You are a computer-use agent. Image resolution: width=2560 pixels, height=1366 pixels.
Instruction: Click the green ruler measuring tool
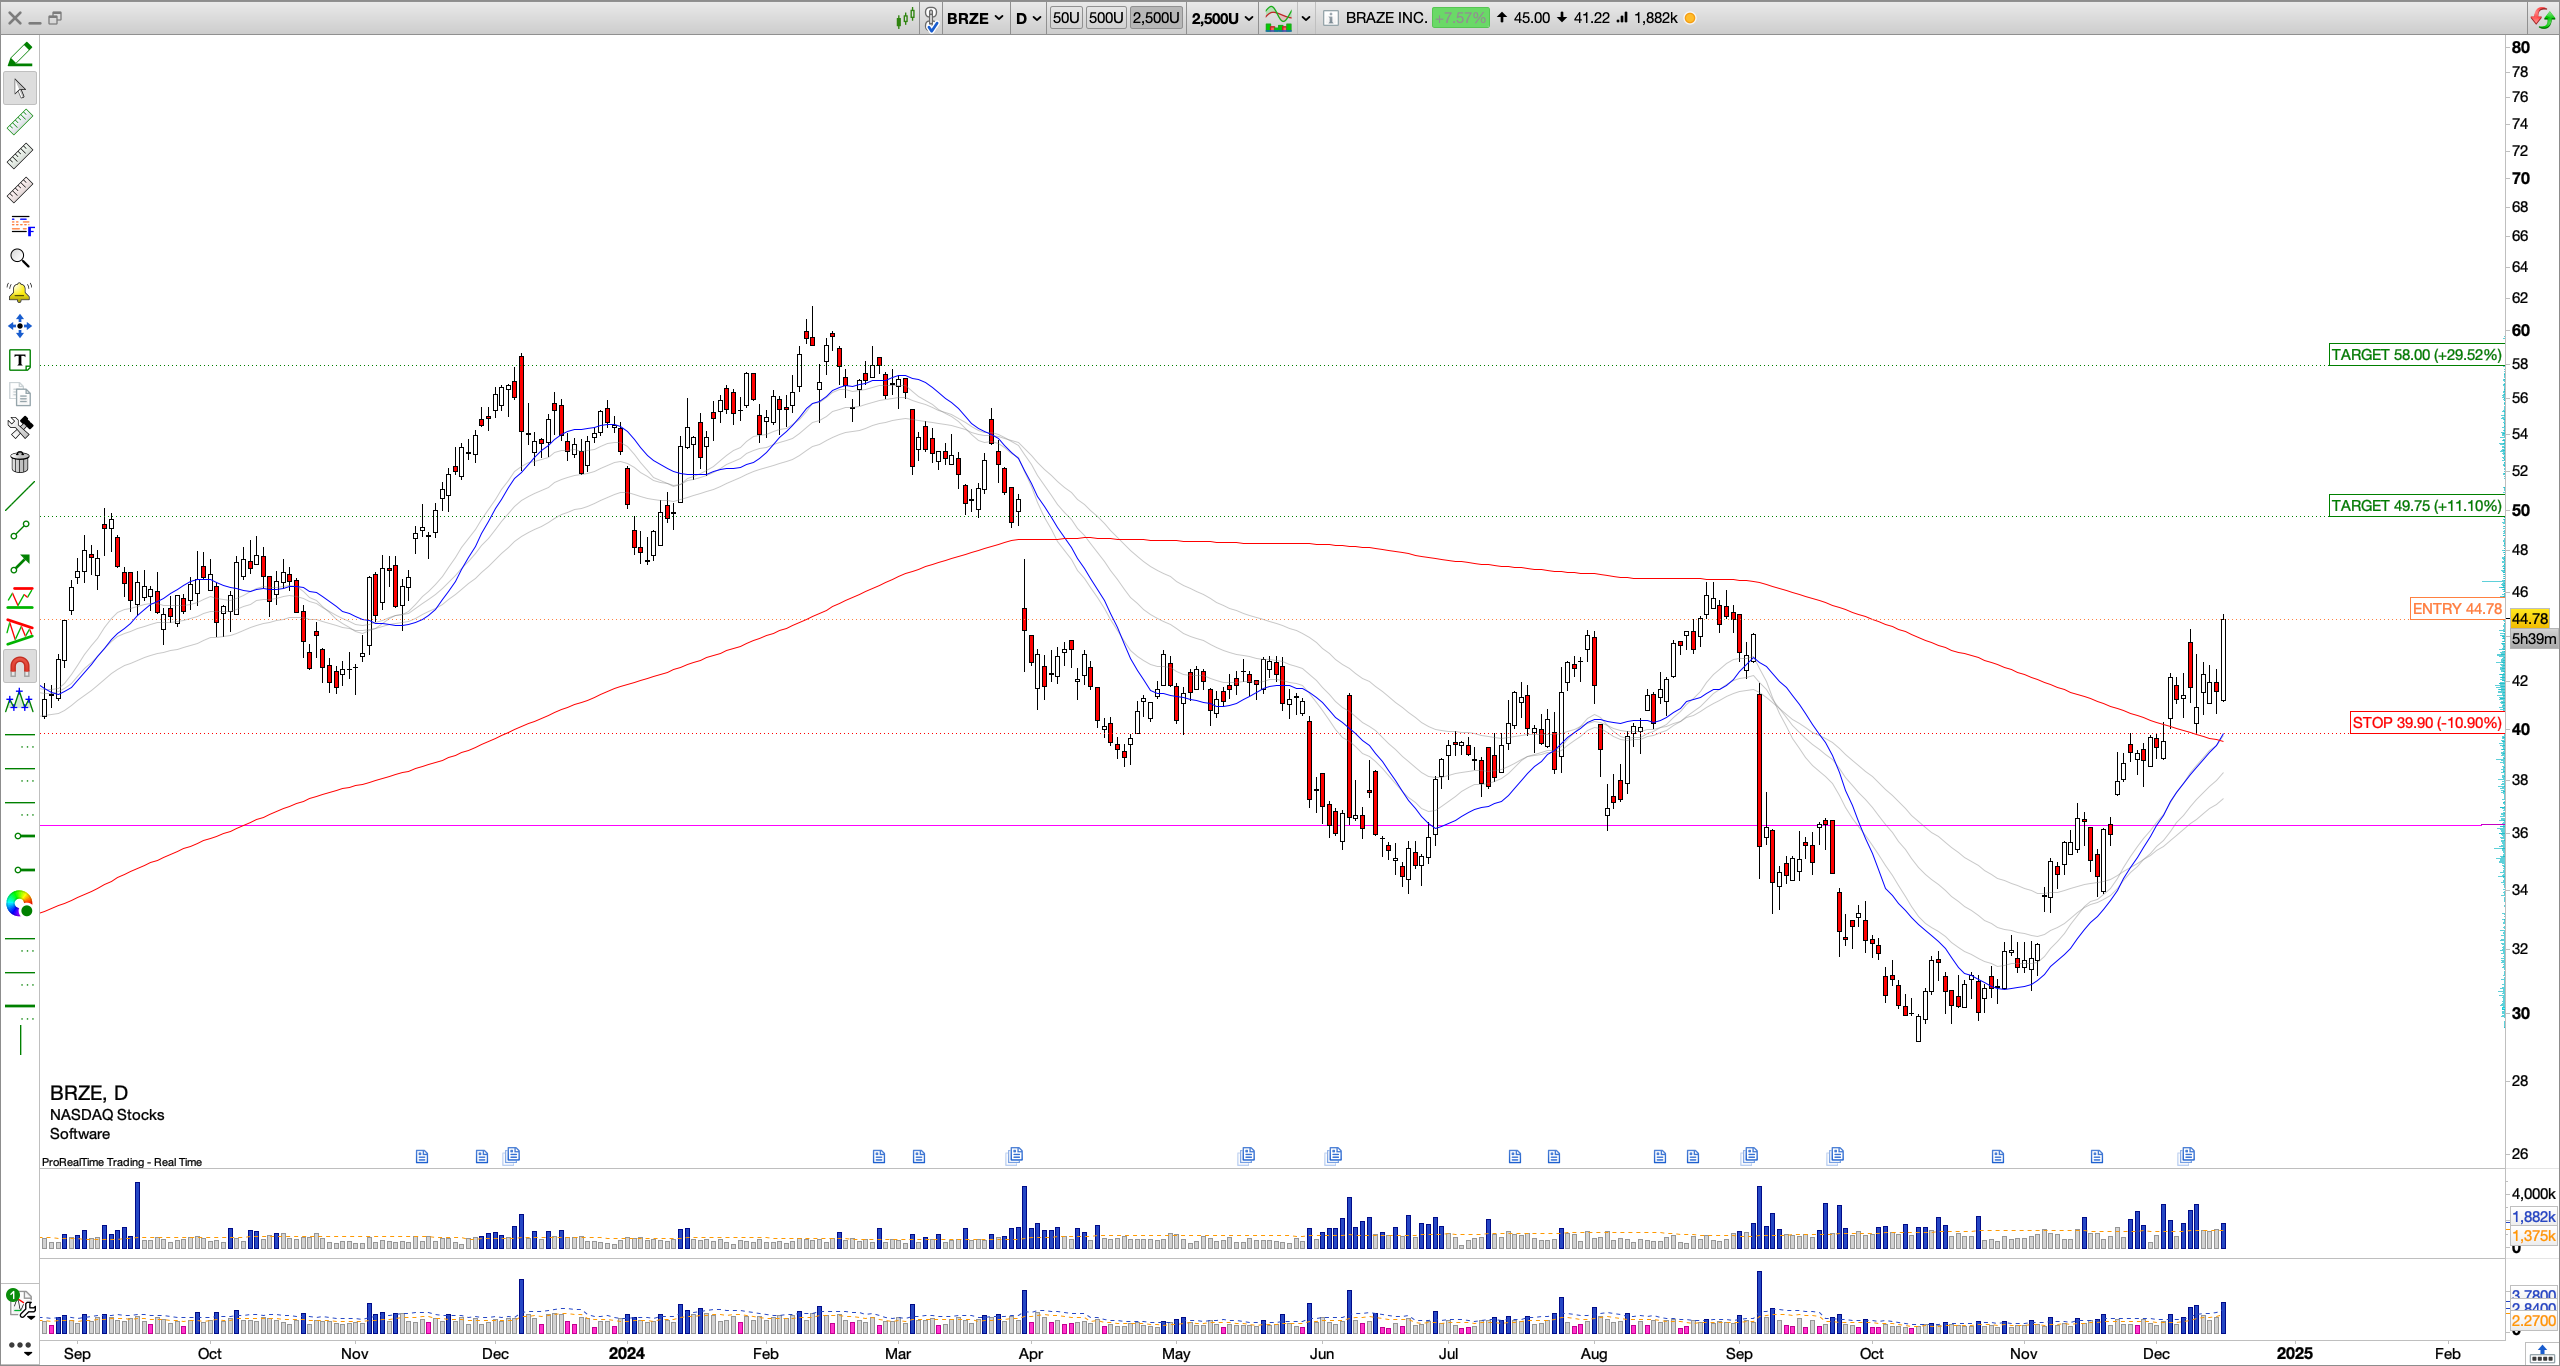[x=20, y=122]
